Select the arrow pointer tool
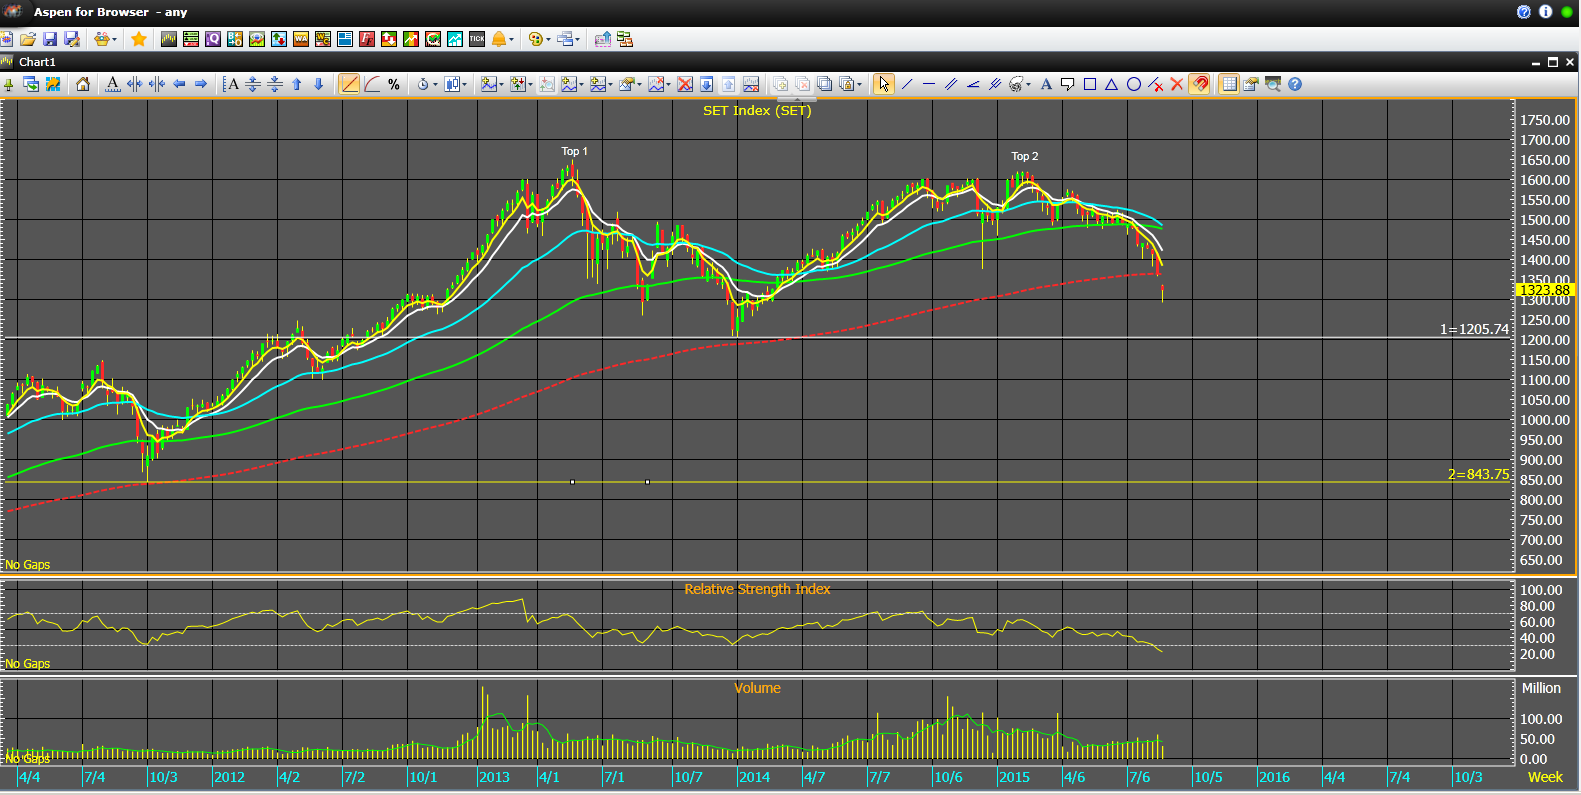The image size is (1581, 795). [883, 84]
